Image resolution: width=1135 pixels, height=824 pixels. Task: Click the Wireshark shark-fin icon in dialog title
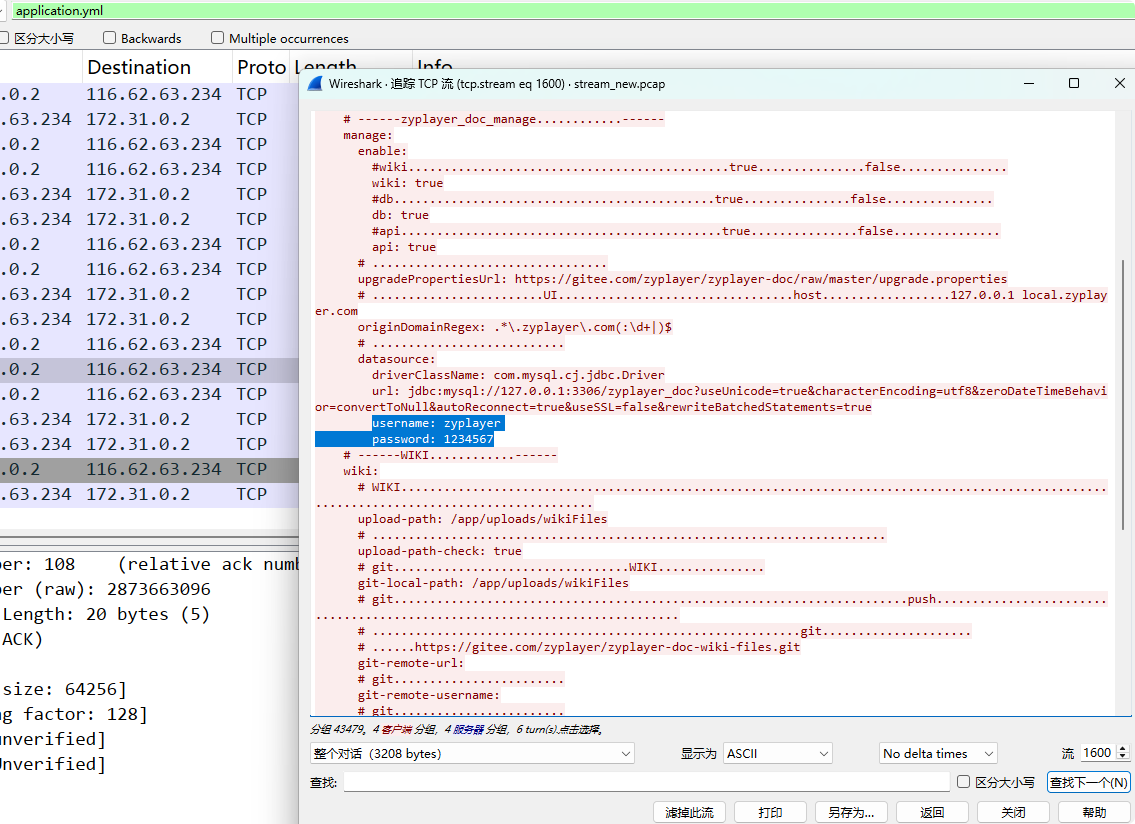(315, 83)
